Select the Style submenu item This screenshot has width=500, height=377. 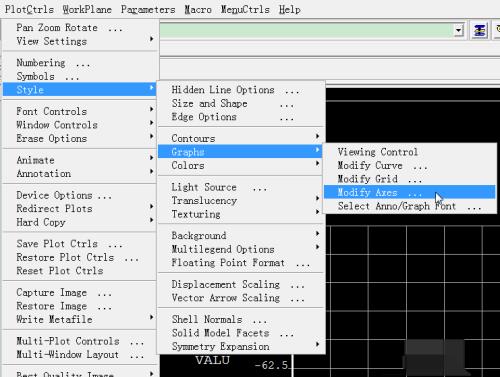pyautogui.click(x=79, y=89)
